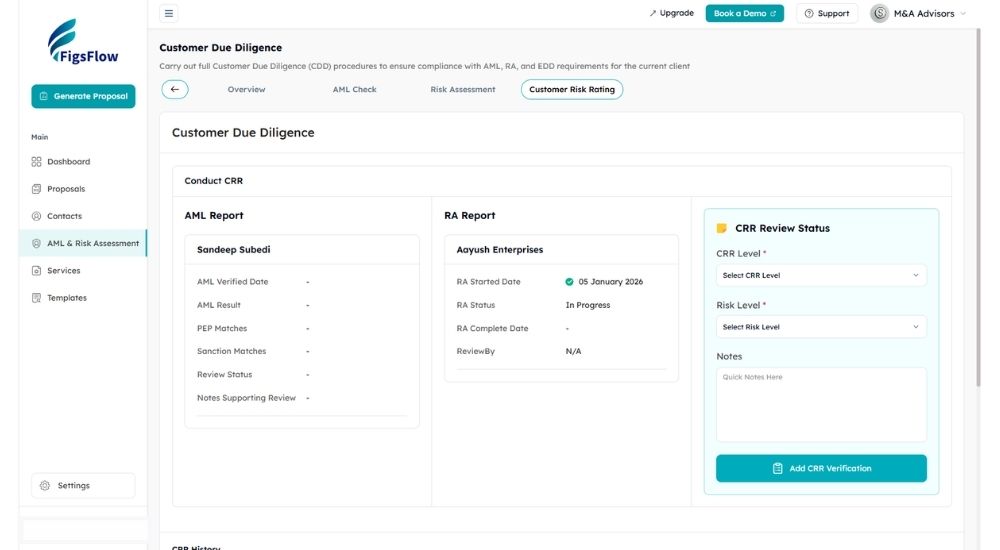Click the AML Result label

tap(218, 305)
